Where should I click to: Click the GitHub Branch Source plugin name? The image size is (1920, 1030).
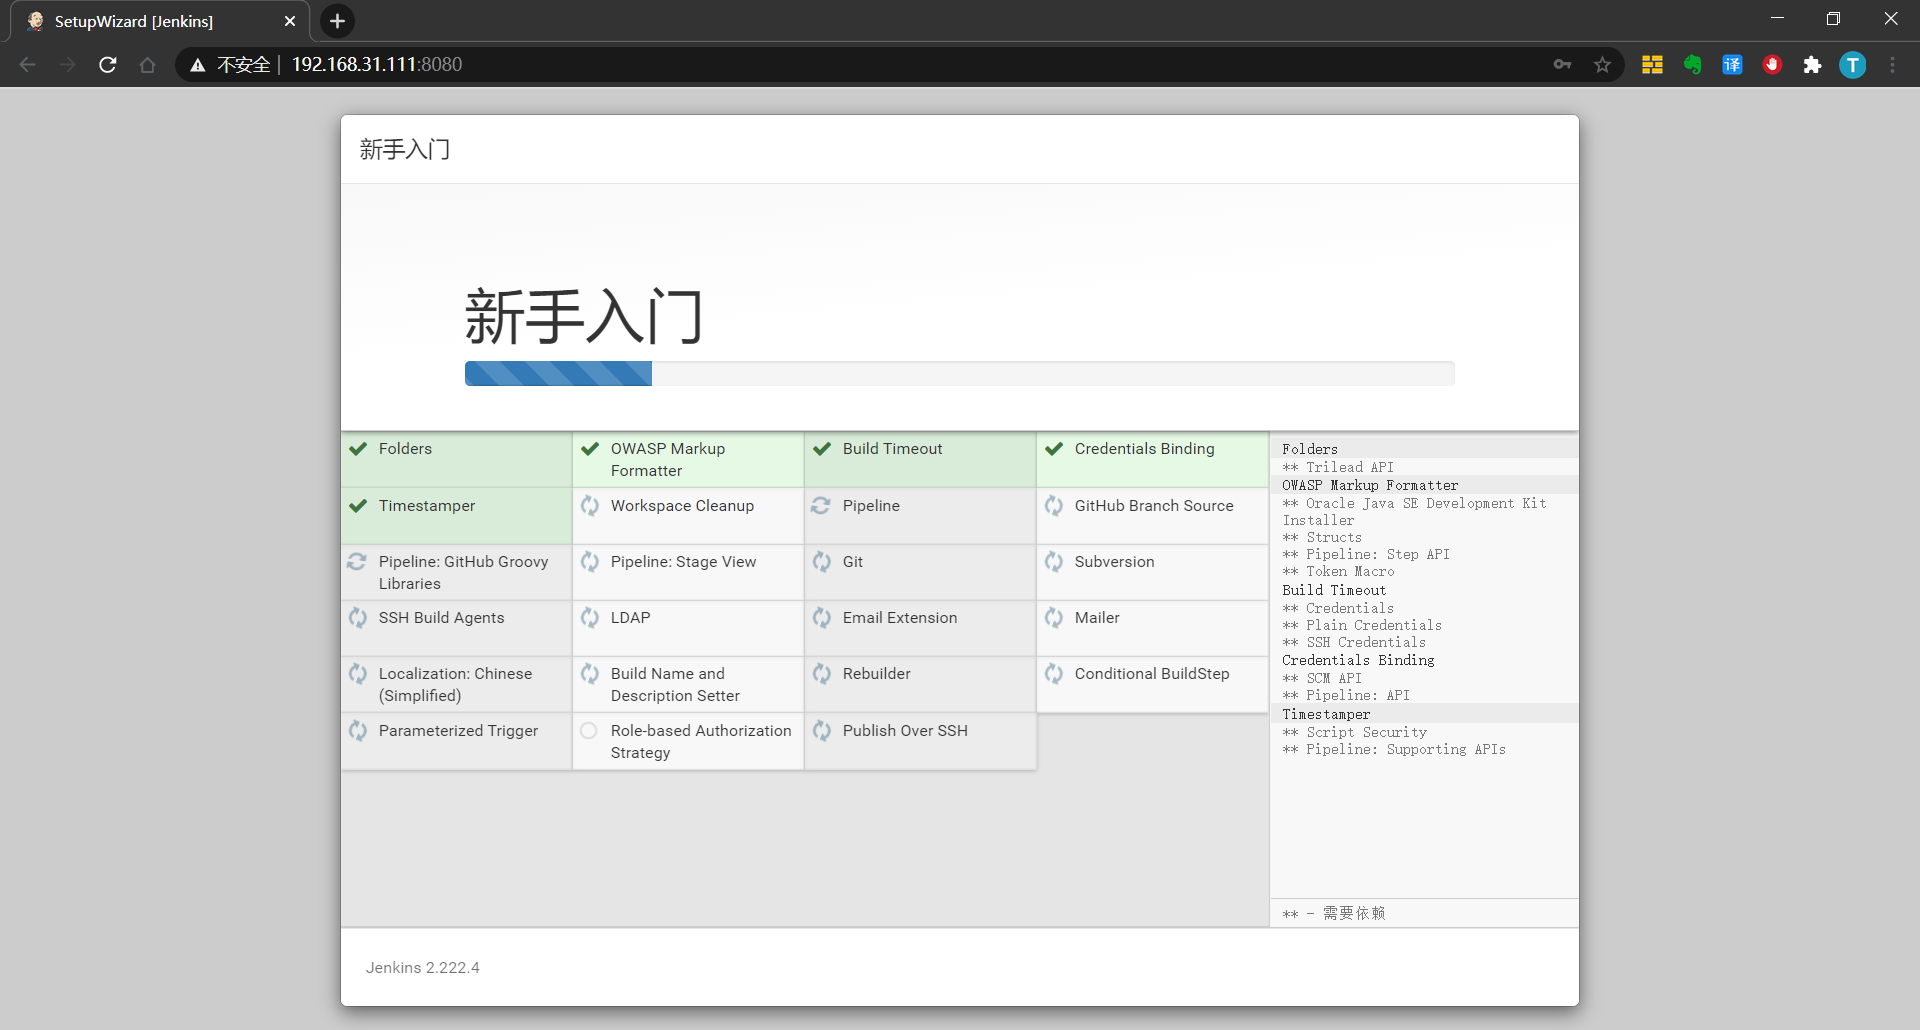click(1154, 506)
